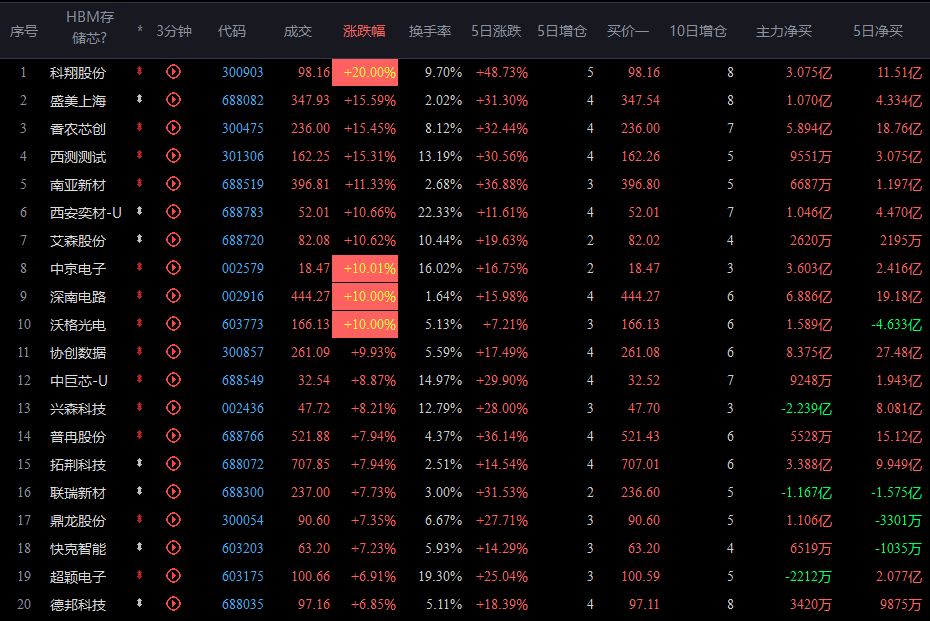Screen dimensions: 930x621
Task: Click the -4.633亿 5-day net buy value
Action: (x=896, y=324)
